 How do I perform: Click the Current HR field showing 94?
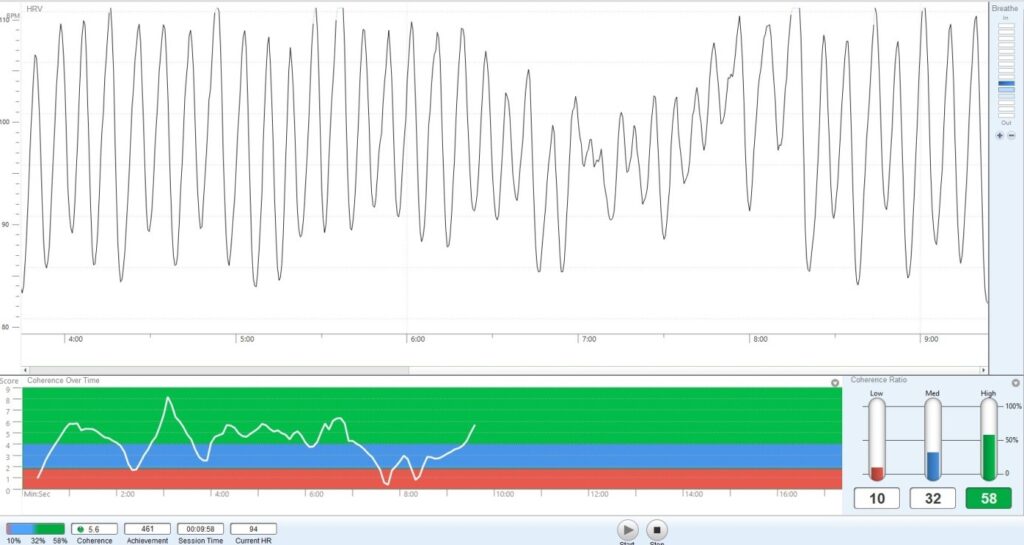click(x=253, y=528)
